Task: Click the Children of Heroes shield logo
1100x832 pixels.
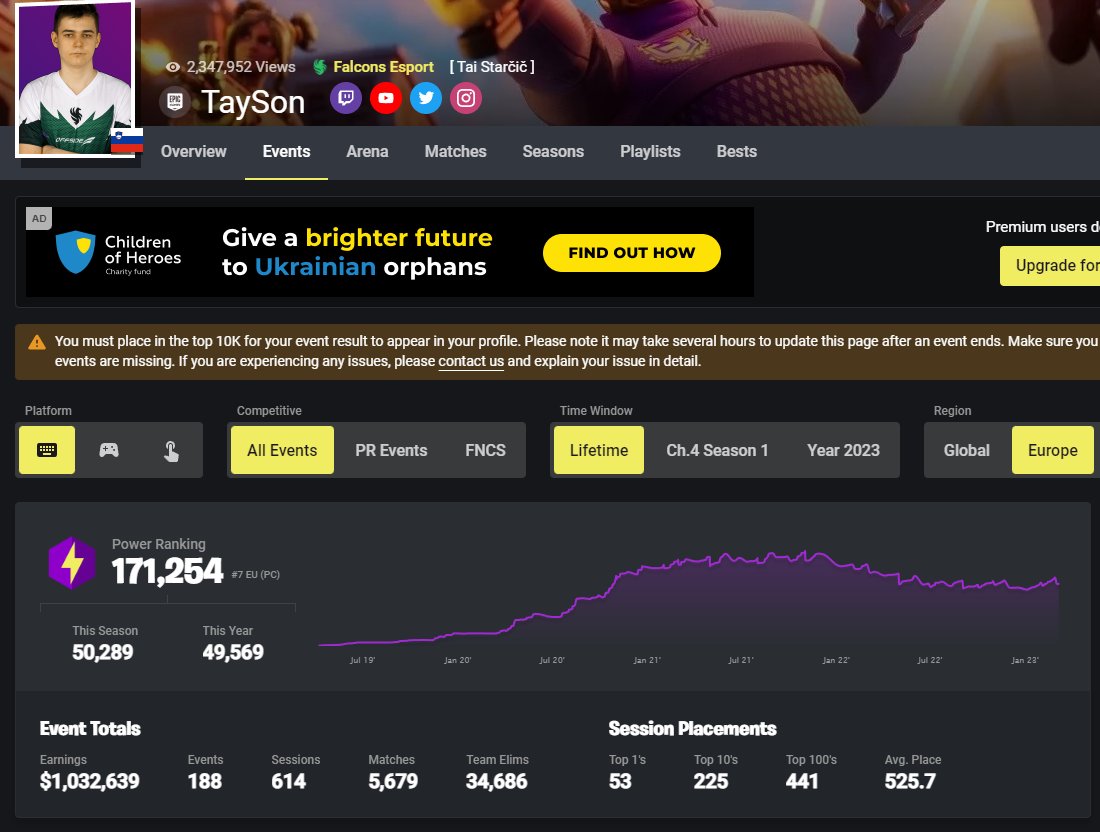Action: coord(75,252)
